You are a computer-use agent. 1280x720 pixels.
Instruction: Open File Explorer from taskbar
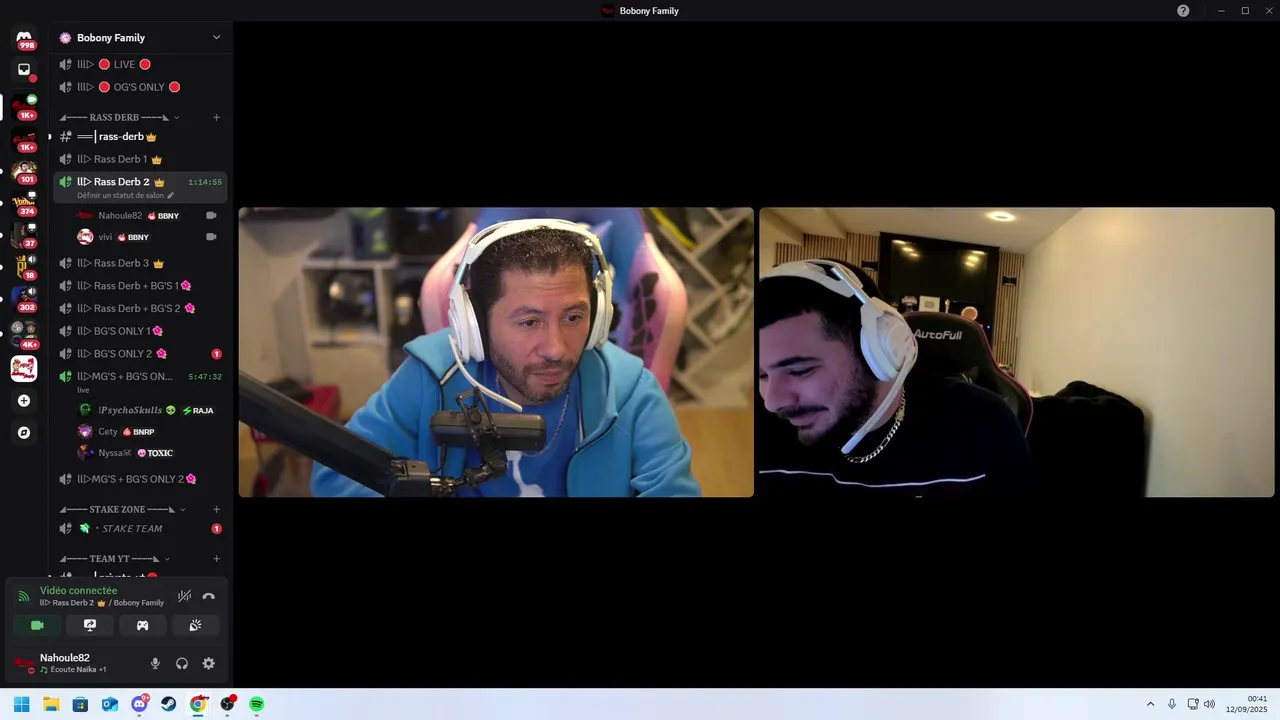51,704
